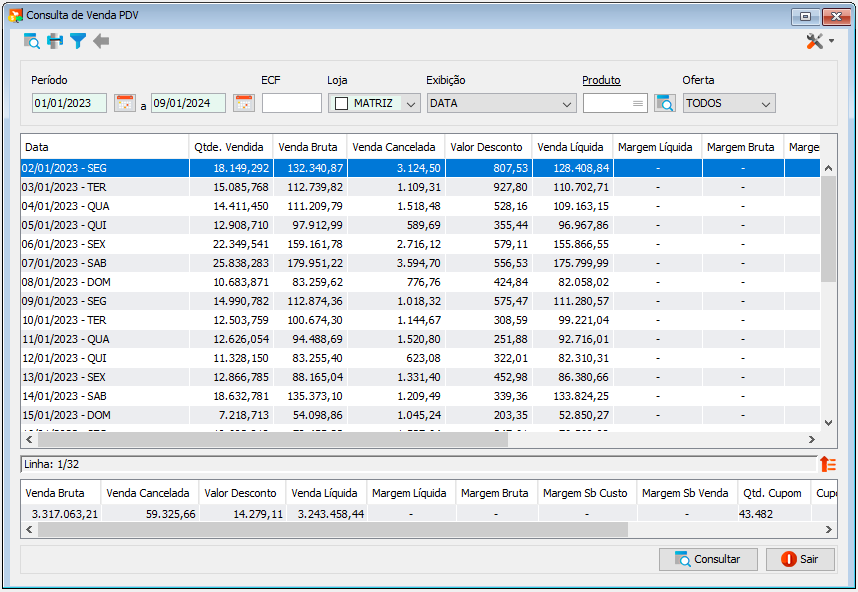Click the ECF input field

tap(292, 103)
